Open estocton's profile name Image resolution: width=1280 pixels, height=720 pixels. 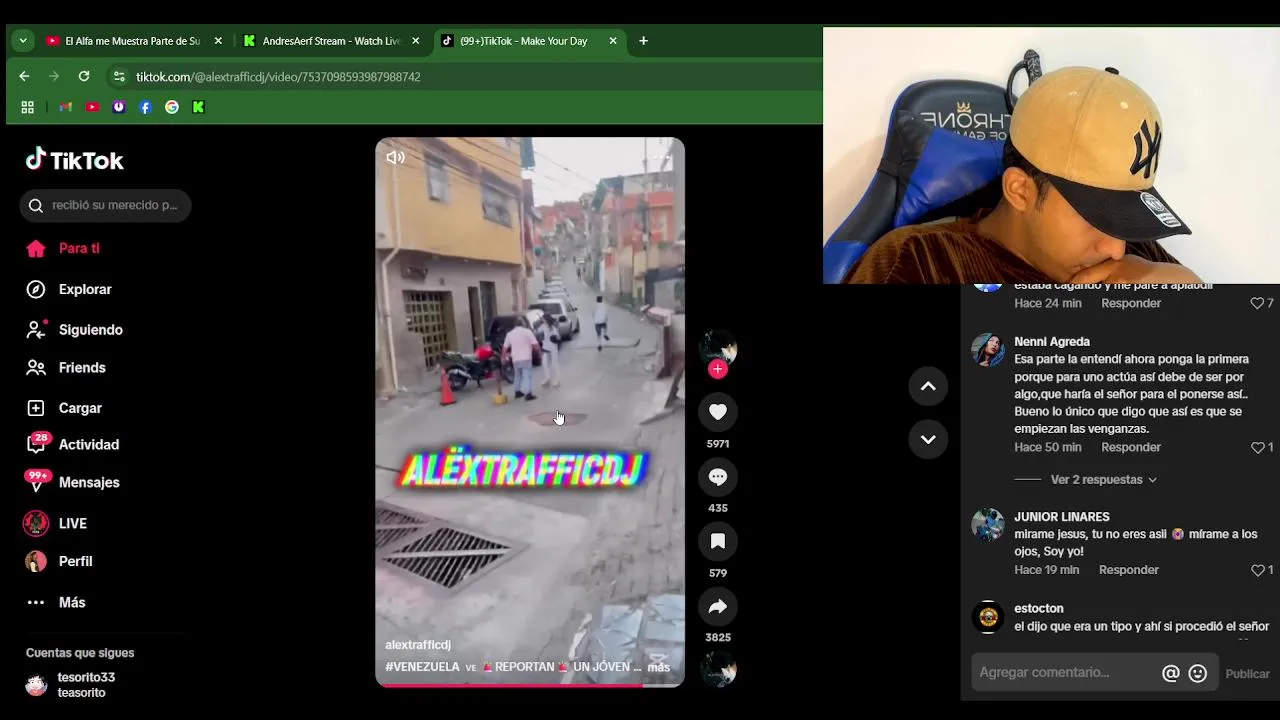point(1039,608)
